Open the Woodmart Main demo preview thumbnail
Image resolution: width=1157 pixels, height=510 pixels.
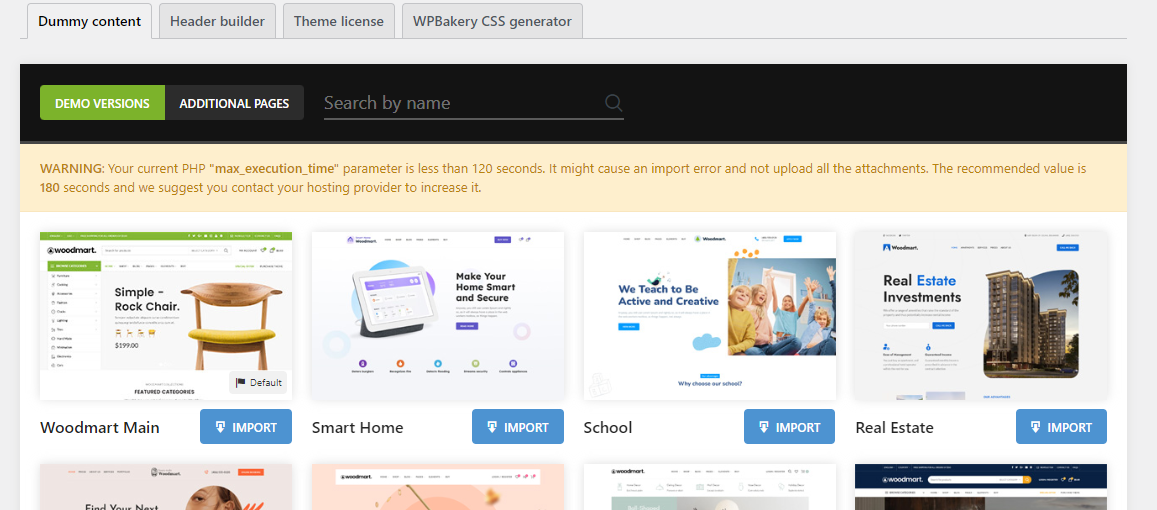pyautogui.click(x=166, y=316)
